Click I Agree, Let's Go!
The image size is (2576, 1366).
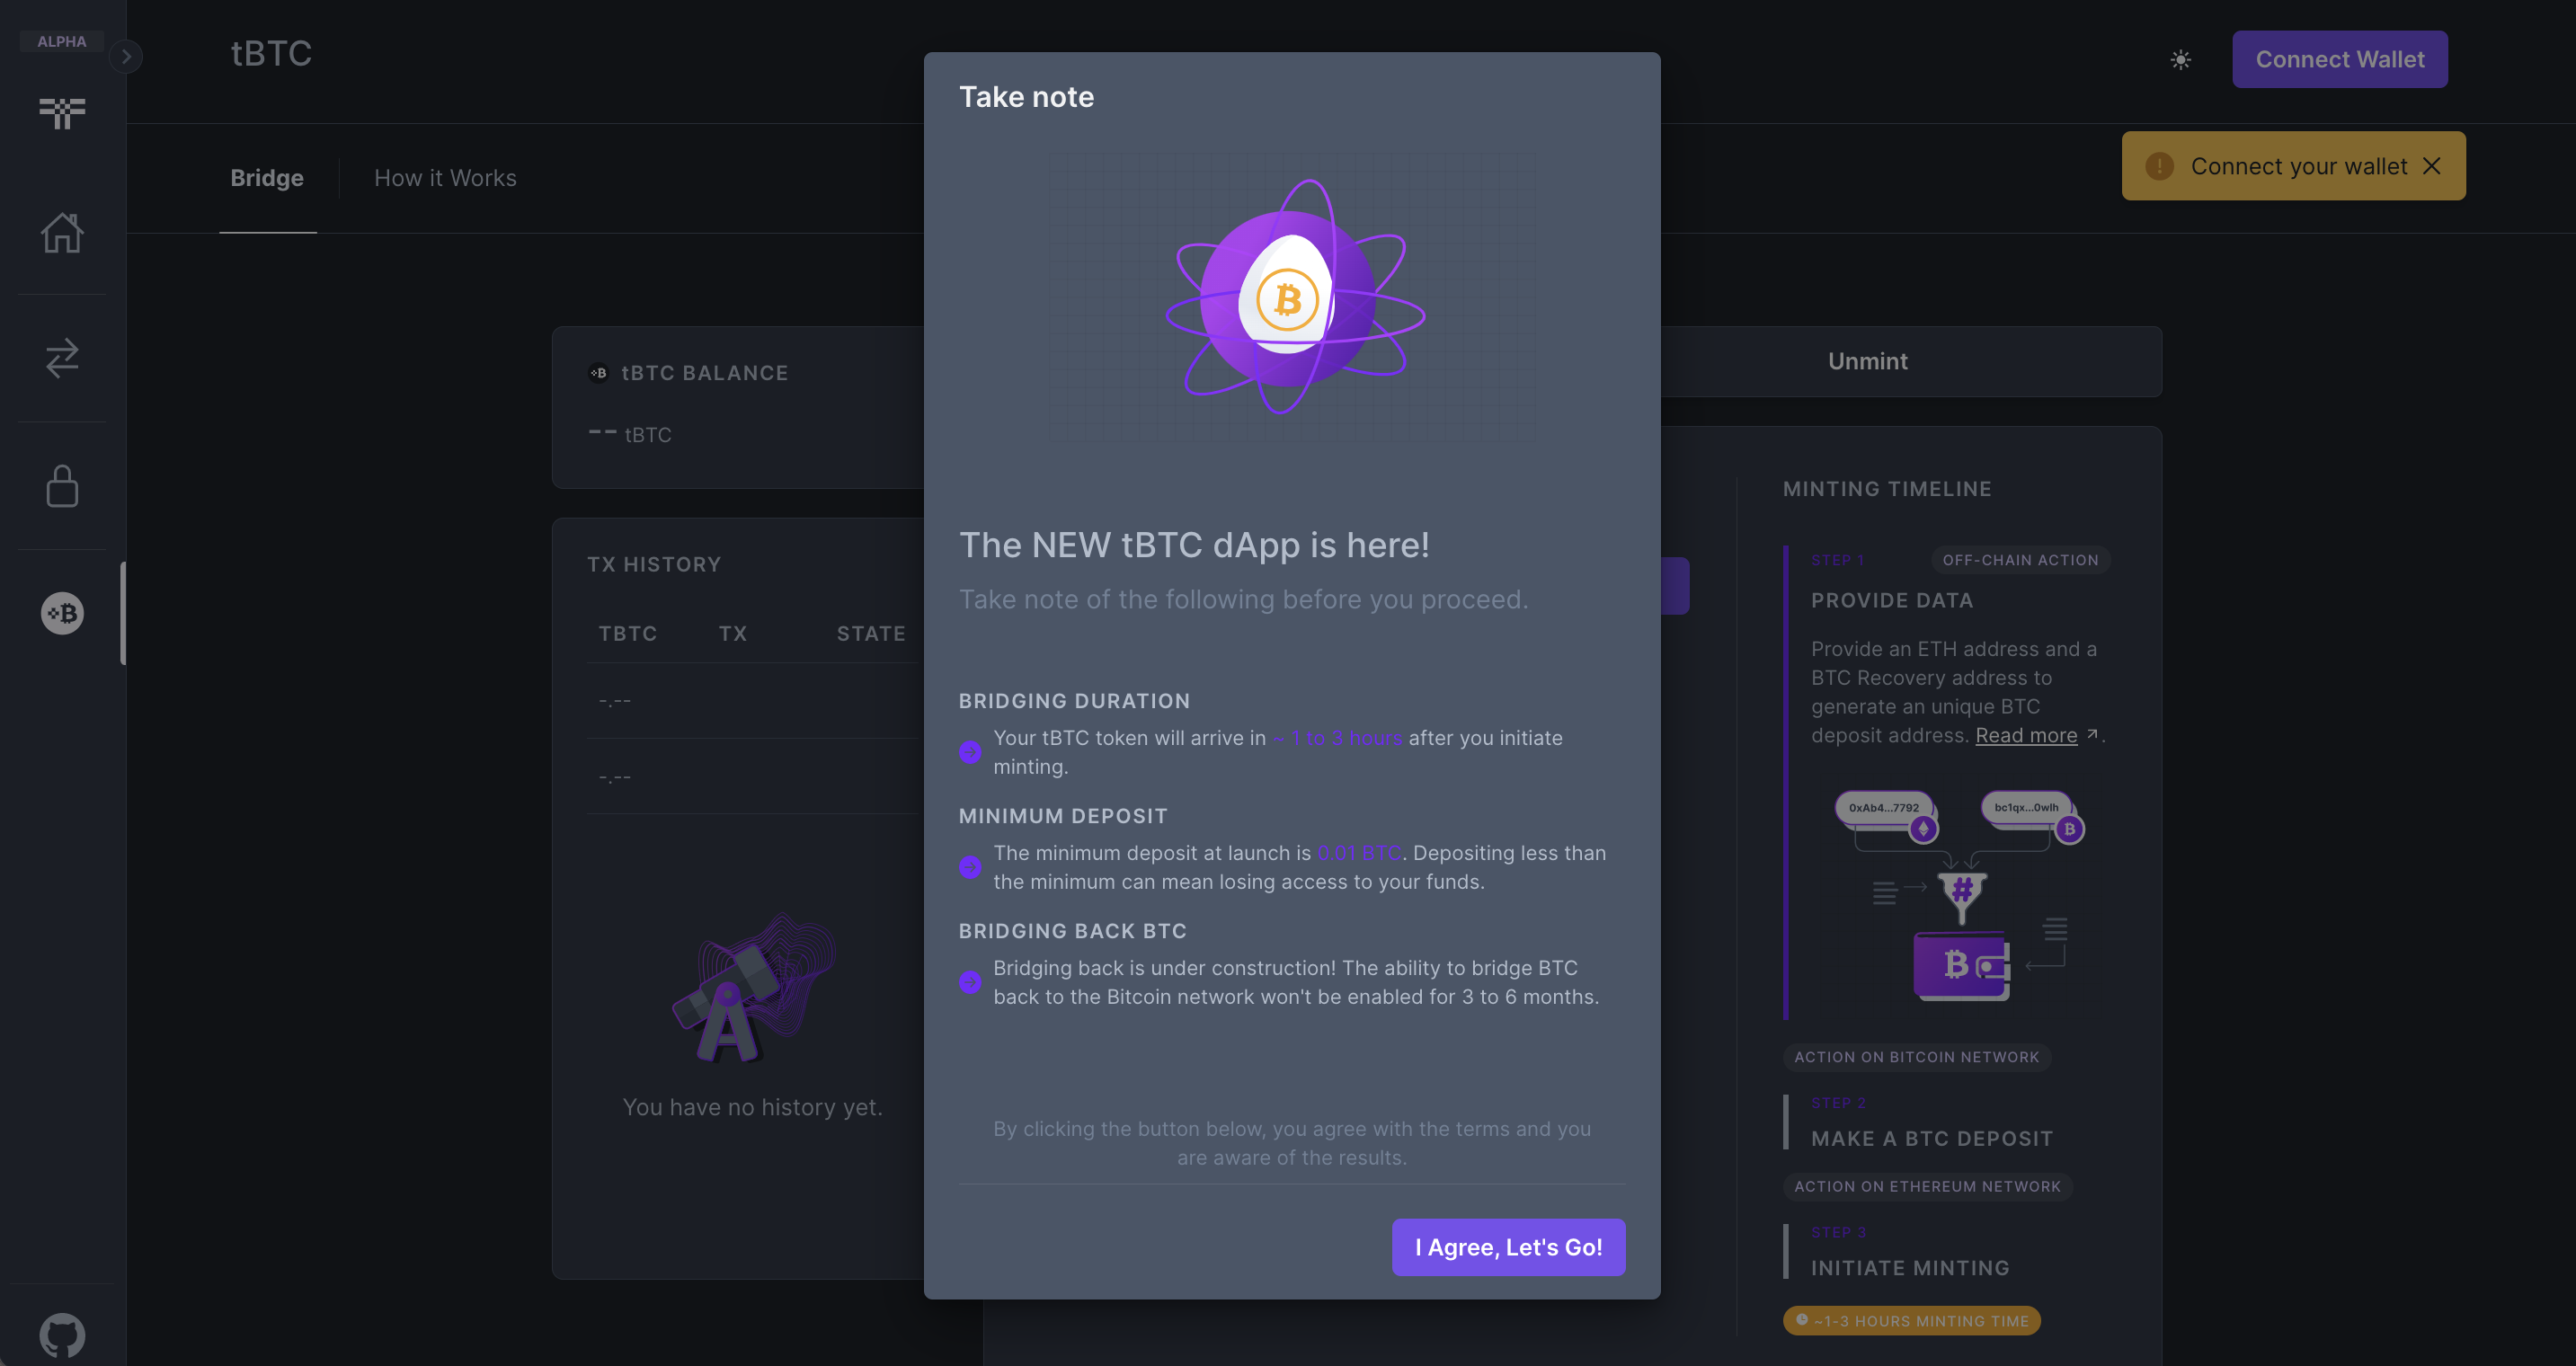click(x=1507, y=1247)
